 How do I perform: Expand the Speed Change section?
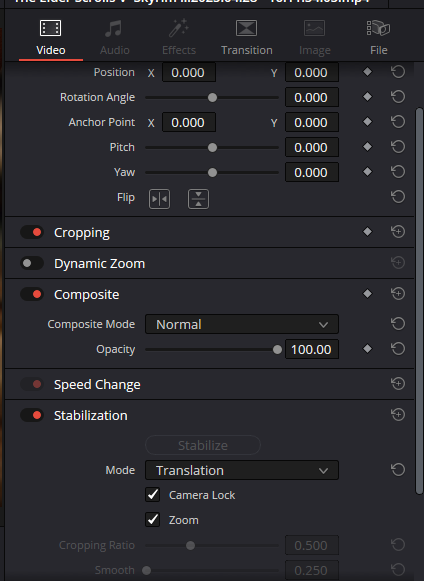pos(97,385)
